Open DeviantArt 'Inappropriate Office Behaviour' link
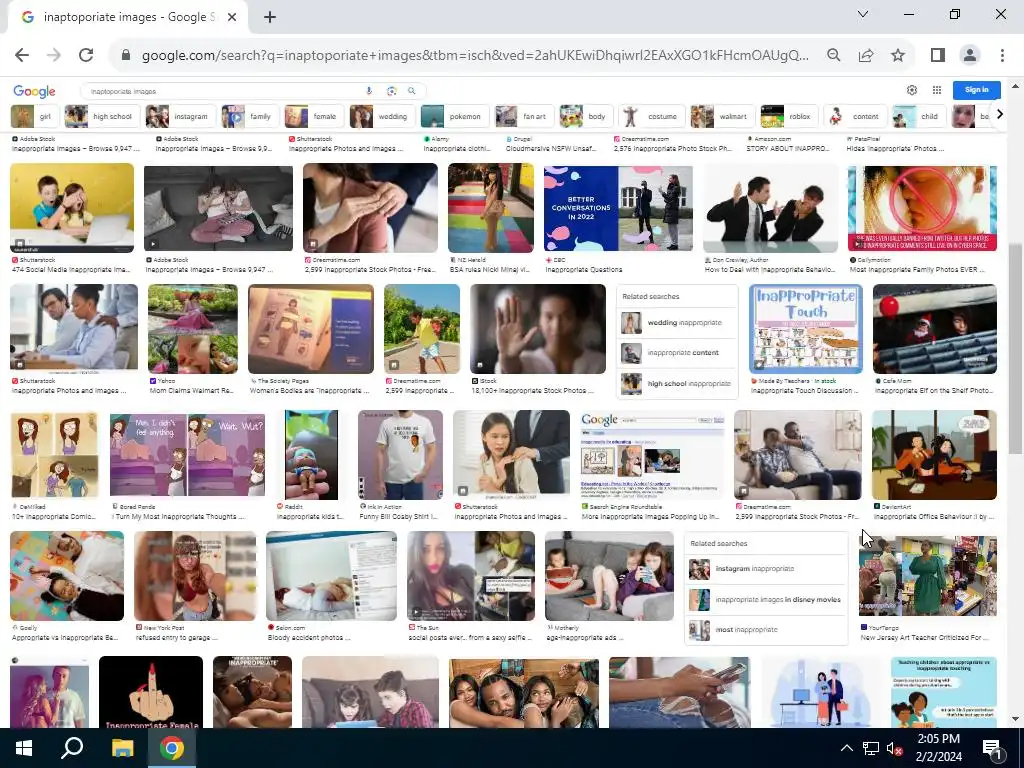This screenshot has width=1024, height=768. [x=934, y=517]
